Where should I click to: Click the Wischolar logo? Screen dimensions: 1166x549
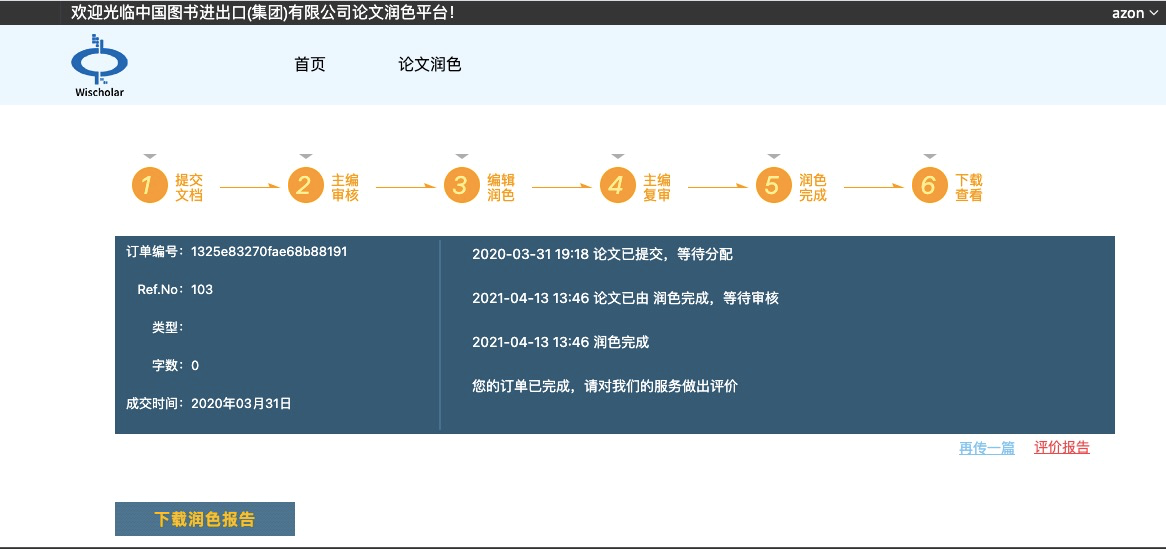coord(99,66)
